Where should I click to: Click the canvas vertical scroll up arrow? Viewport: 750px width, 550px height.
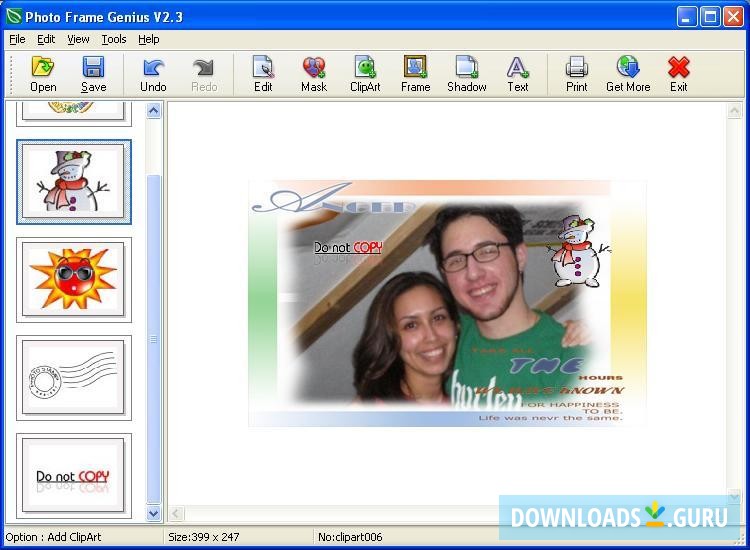tap(734, 111)
